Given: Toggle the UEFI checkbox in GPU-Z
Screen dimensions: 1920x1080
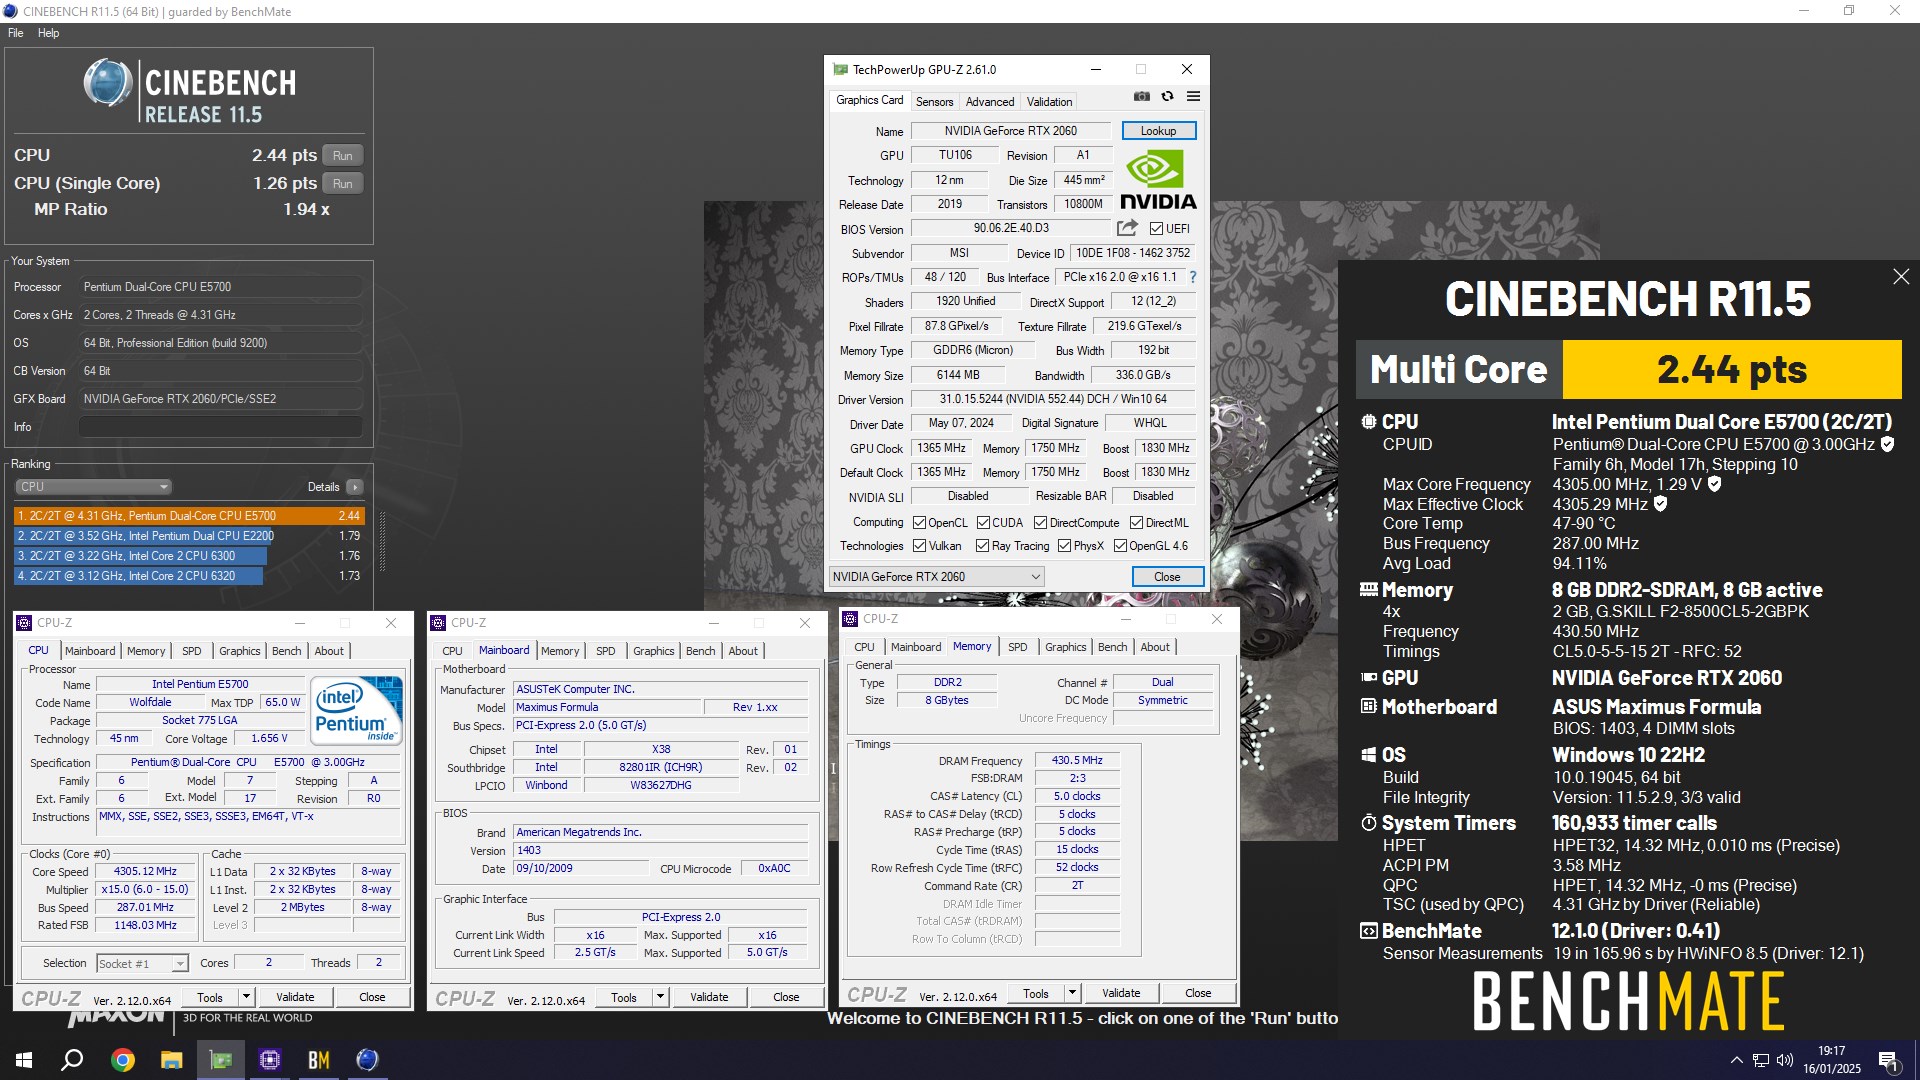Looking at the screenshot, I should click(x=1156, y=229).
